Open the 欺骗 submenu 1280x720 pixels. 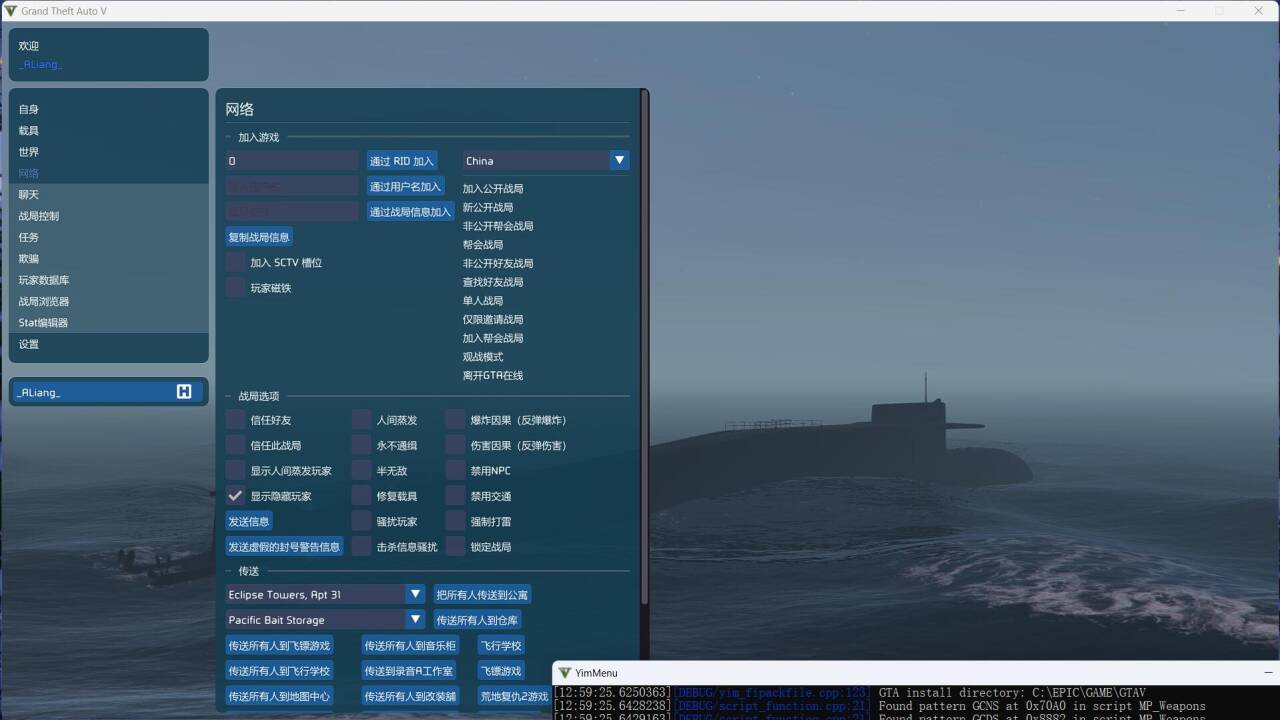click(109, 258)
